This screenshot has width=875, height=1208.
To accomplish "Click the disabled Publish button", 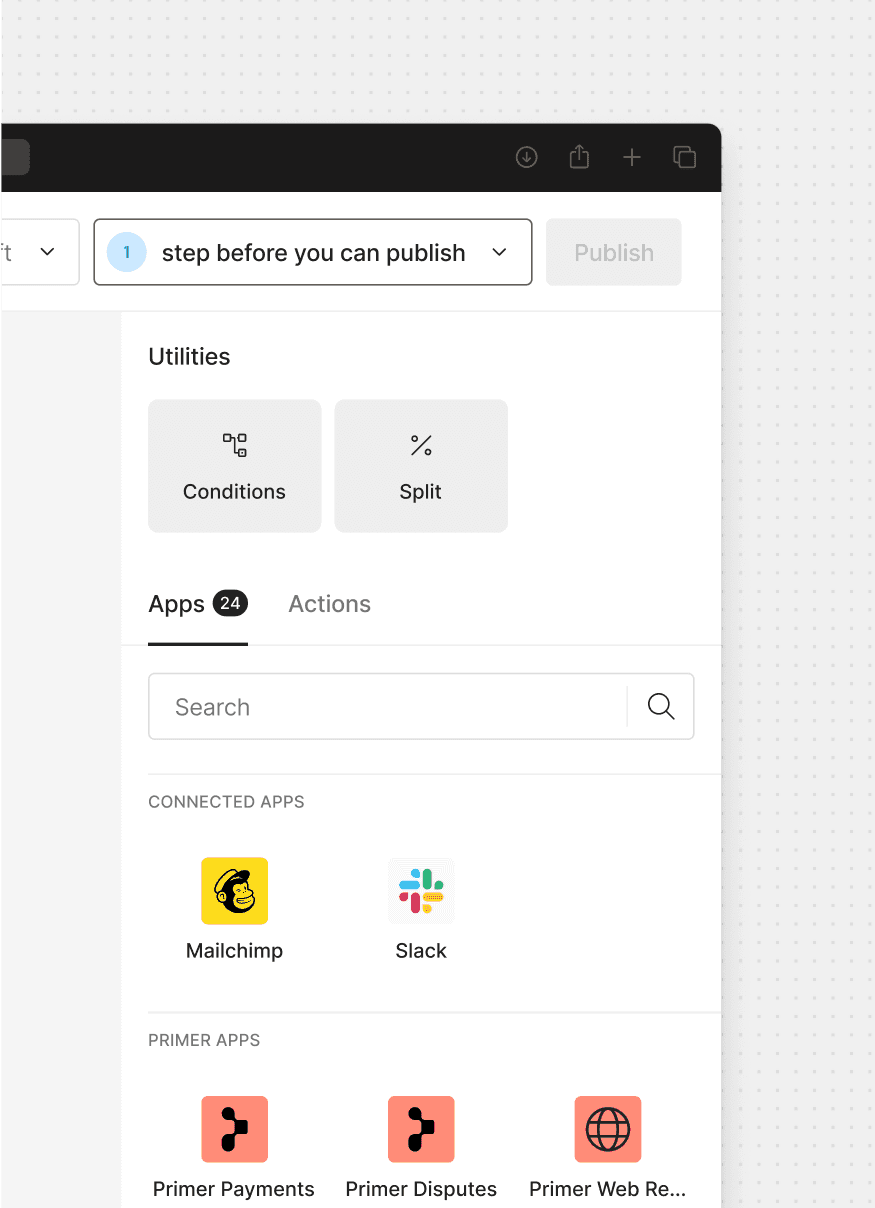I will pyautogui.click(x=614, y=253).
